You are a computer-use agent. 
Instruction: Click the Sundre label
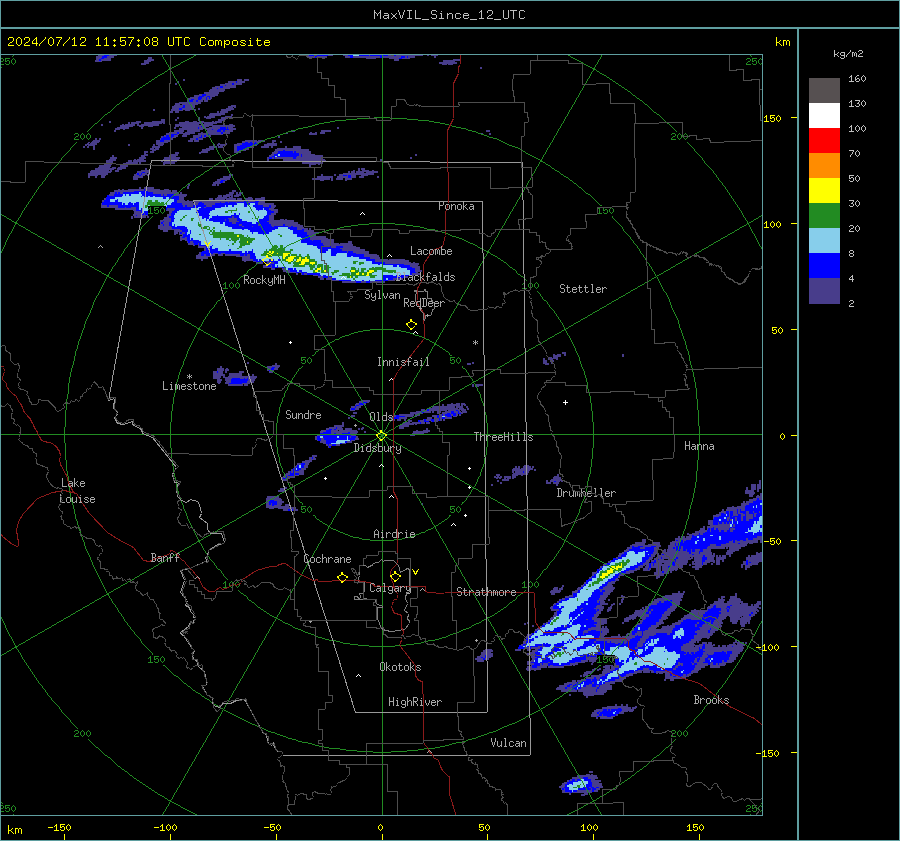(303, 415)
